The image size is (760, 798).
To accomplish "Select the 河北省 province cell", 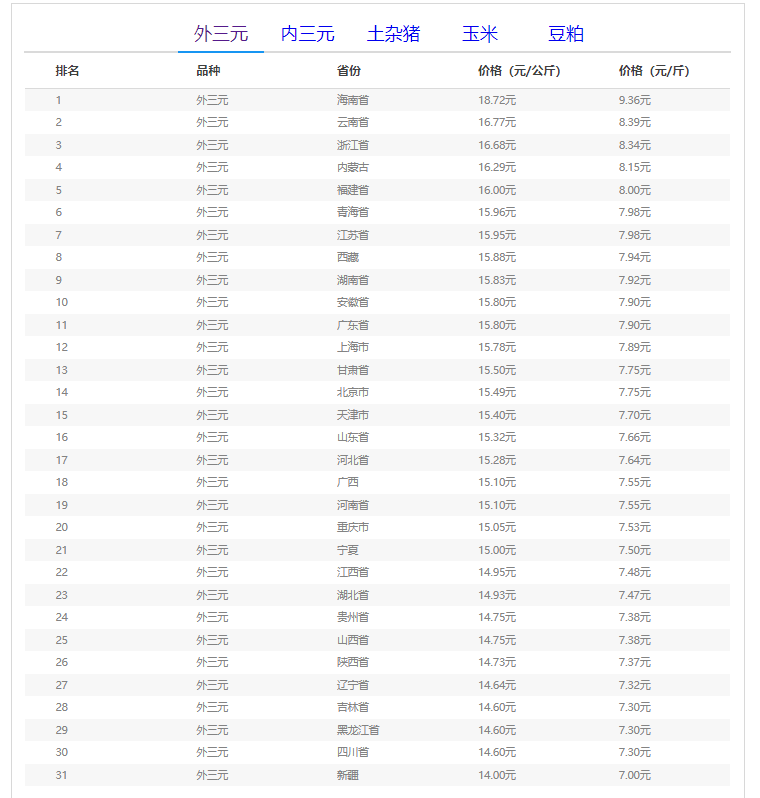I will tap(353, 461).
